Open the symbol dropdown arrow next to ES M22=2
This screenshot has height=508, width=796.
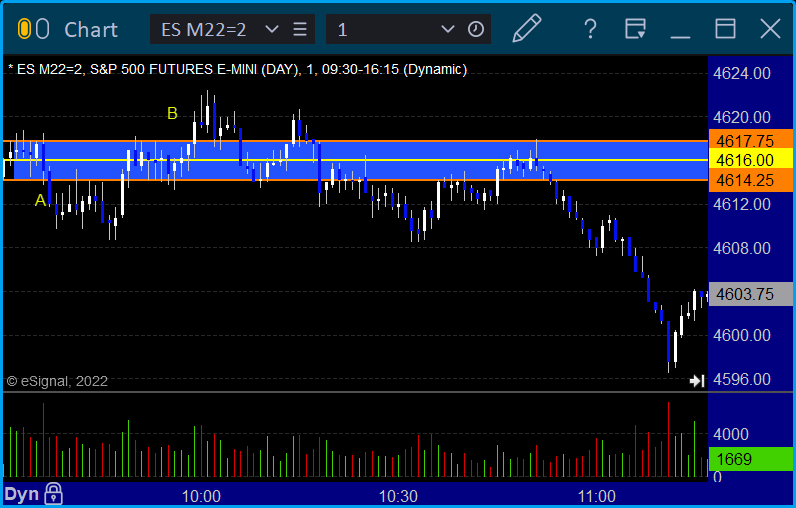click(272, 29)
